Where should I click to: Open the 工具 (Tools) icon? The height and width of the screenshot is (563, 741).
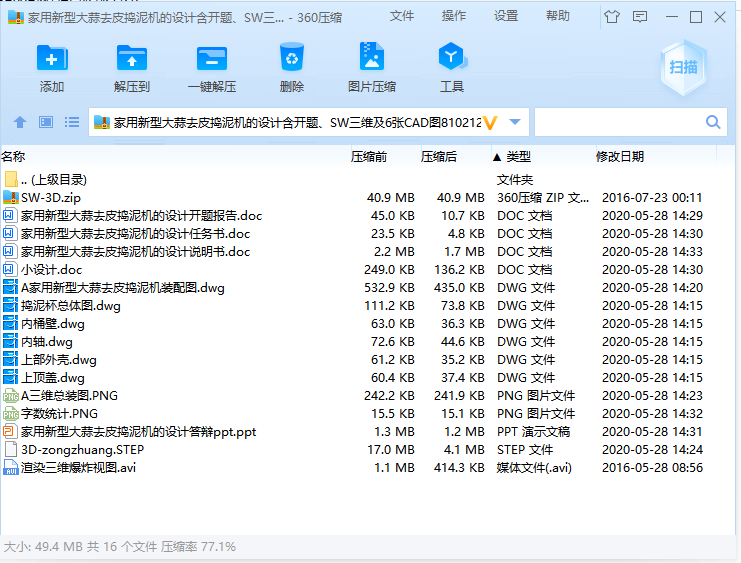pos(452,57)
